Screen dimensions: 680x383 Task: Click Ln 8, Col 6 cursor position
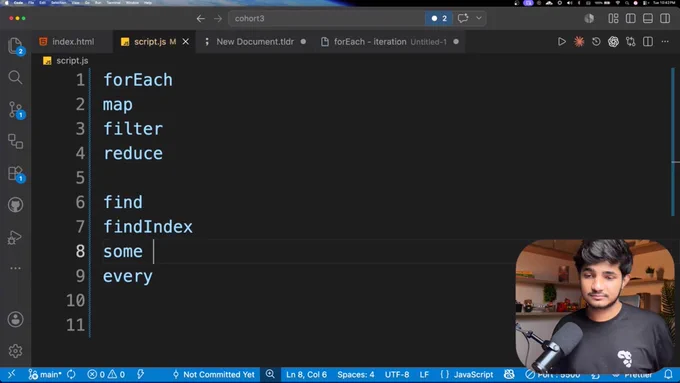[306, 374]
